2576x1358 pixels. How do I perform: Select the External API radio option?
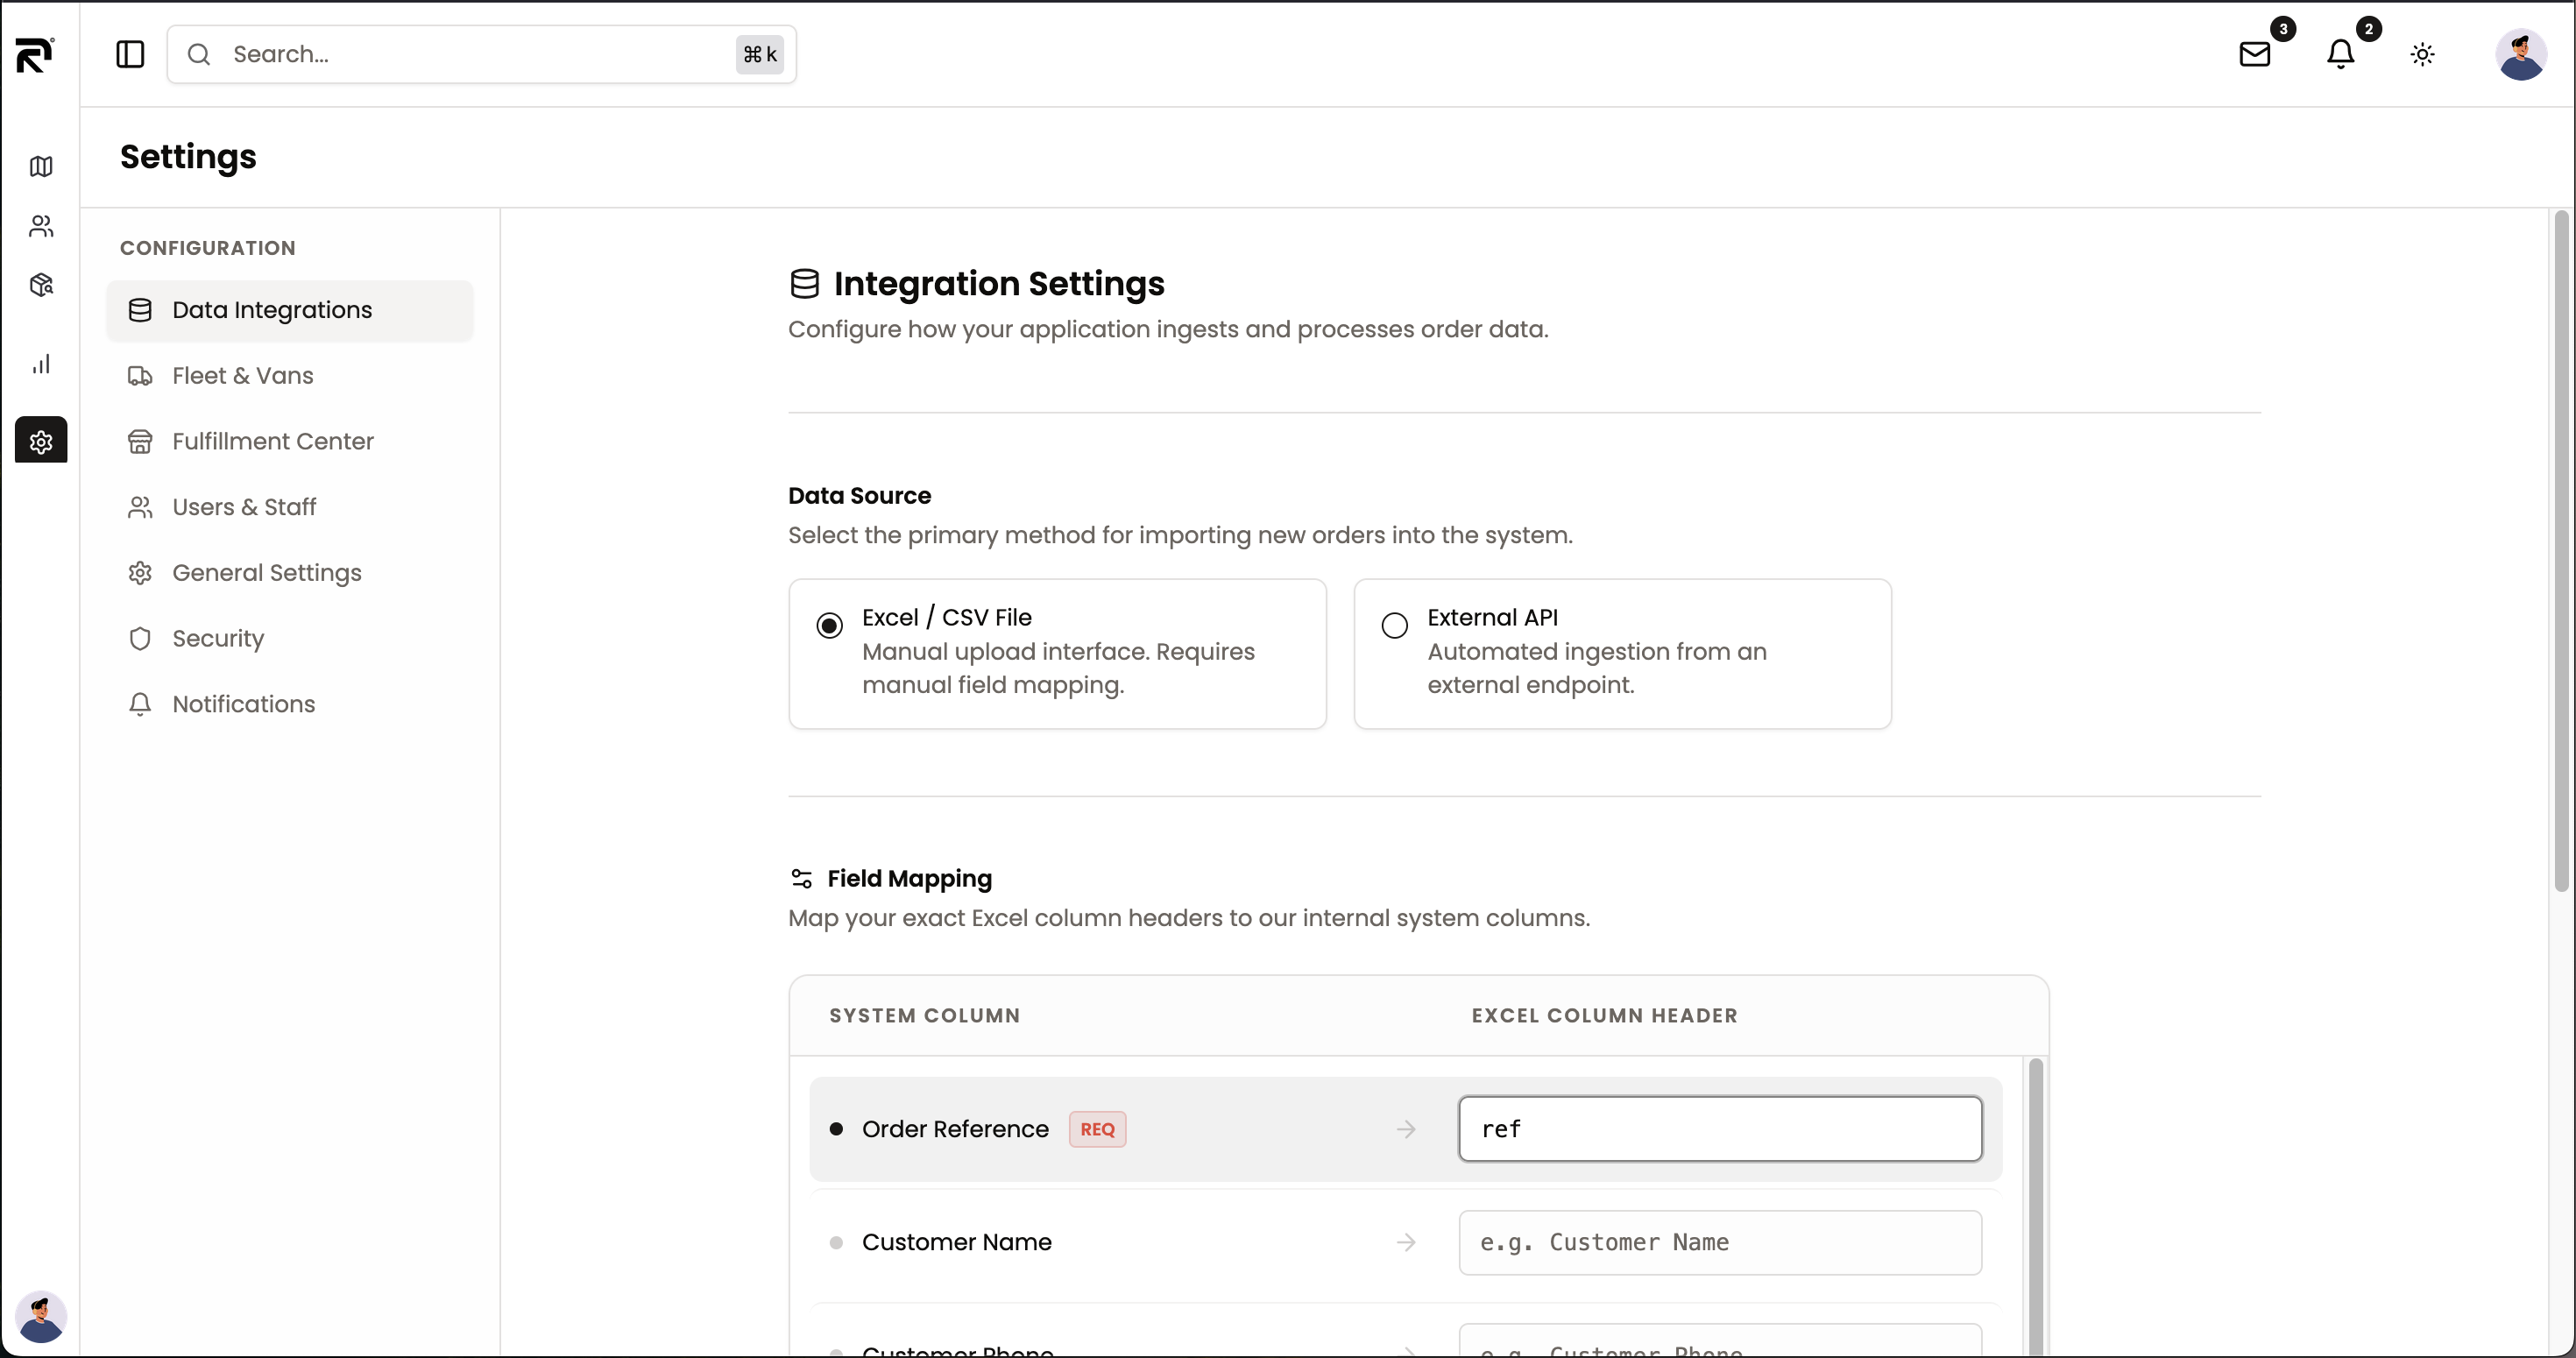coord(1394,626)
